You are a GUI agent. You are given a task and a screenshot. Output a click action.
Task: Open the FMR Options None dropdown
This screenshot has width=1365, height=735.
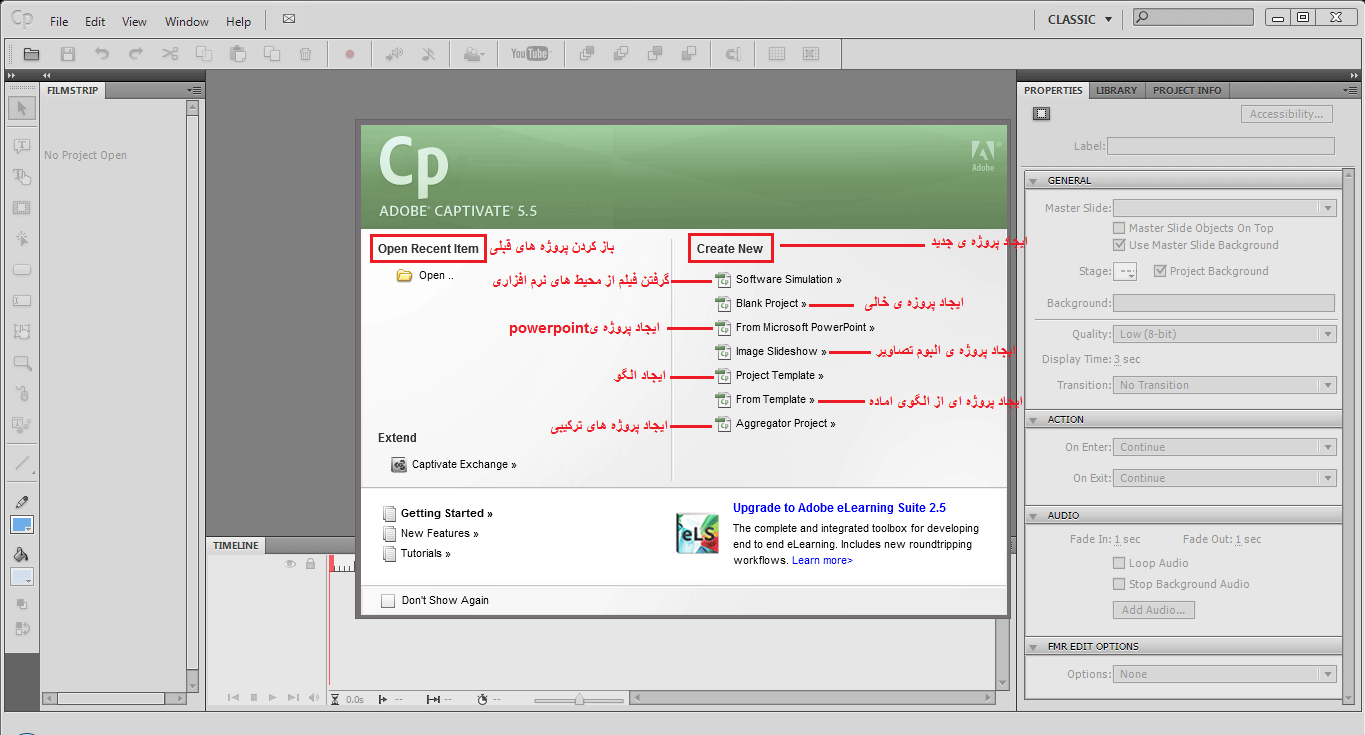click(1225, 674)
